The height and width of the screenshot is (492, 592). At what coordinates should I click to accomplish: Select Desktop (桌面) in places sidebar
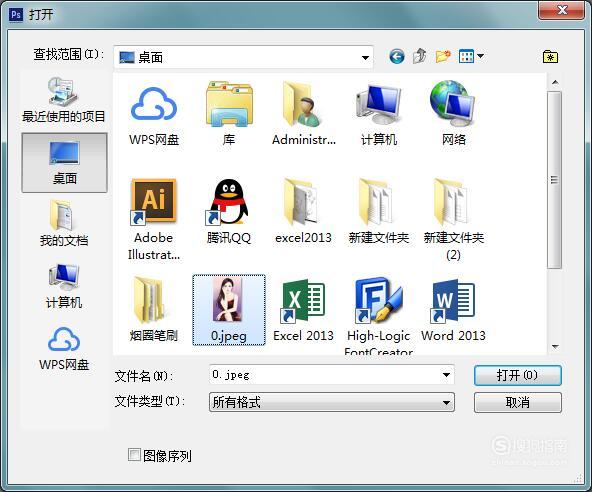64,163
